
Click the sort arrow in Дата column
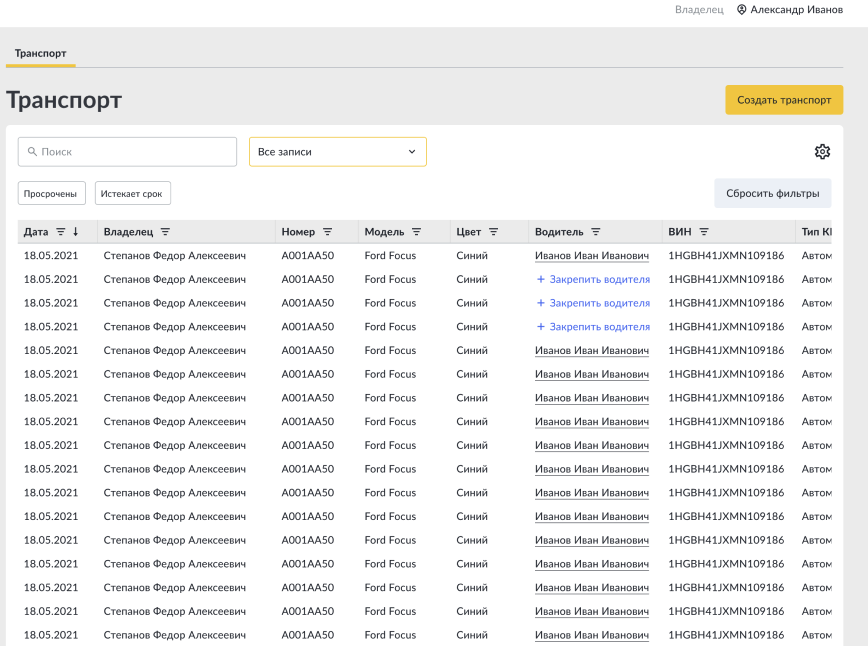76,232
